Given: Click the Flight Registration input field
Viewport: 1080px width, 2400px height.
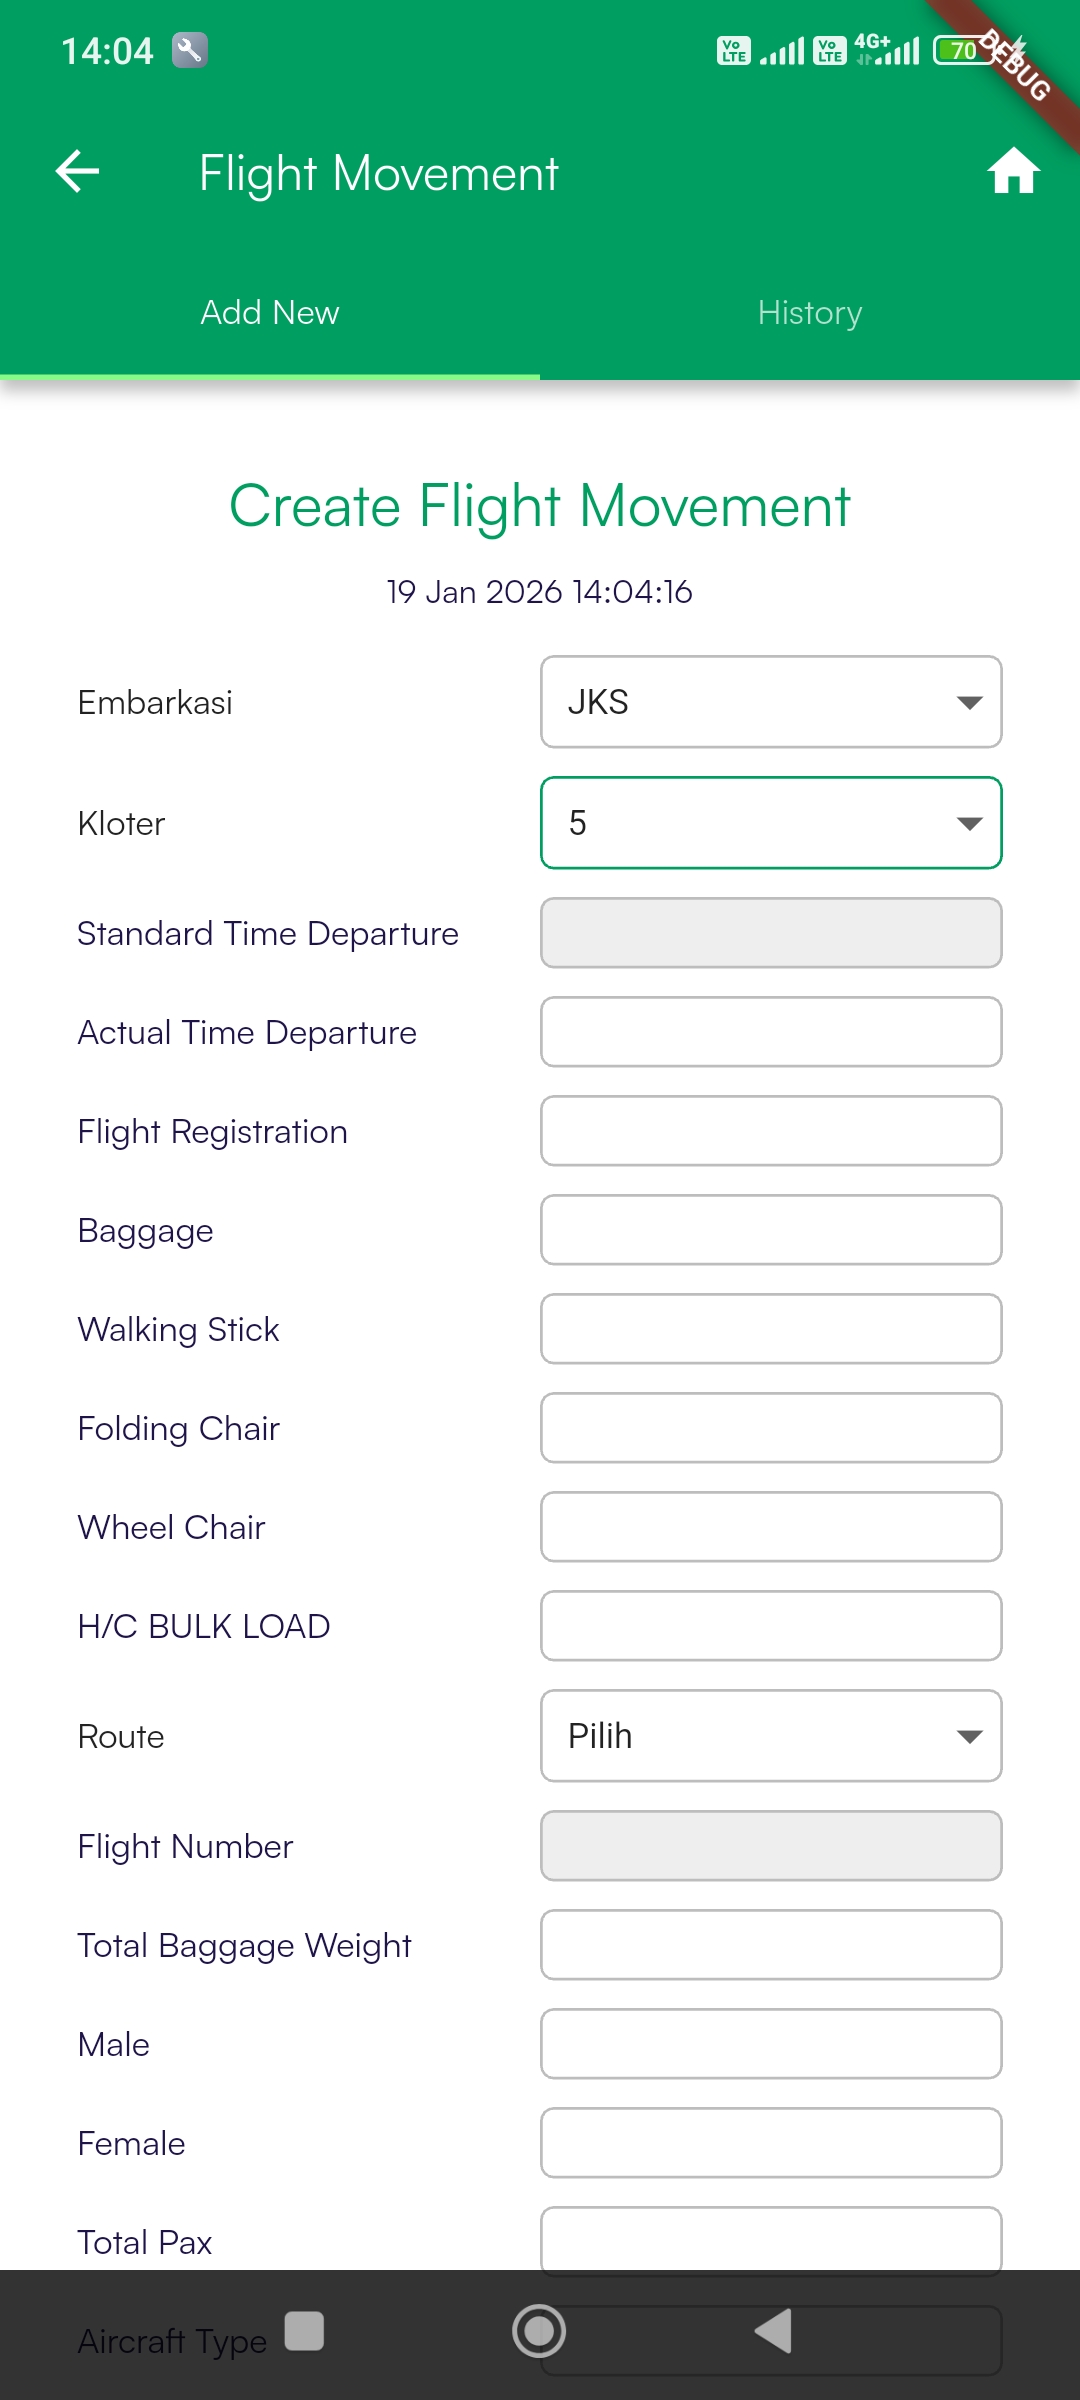Looking at the screenshot, I should click(x=771, y=1131).
